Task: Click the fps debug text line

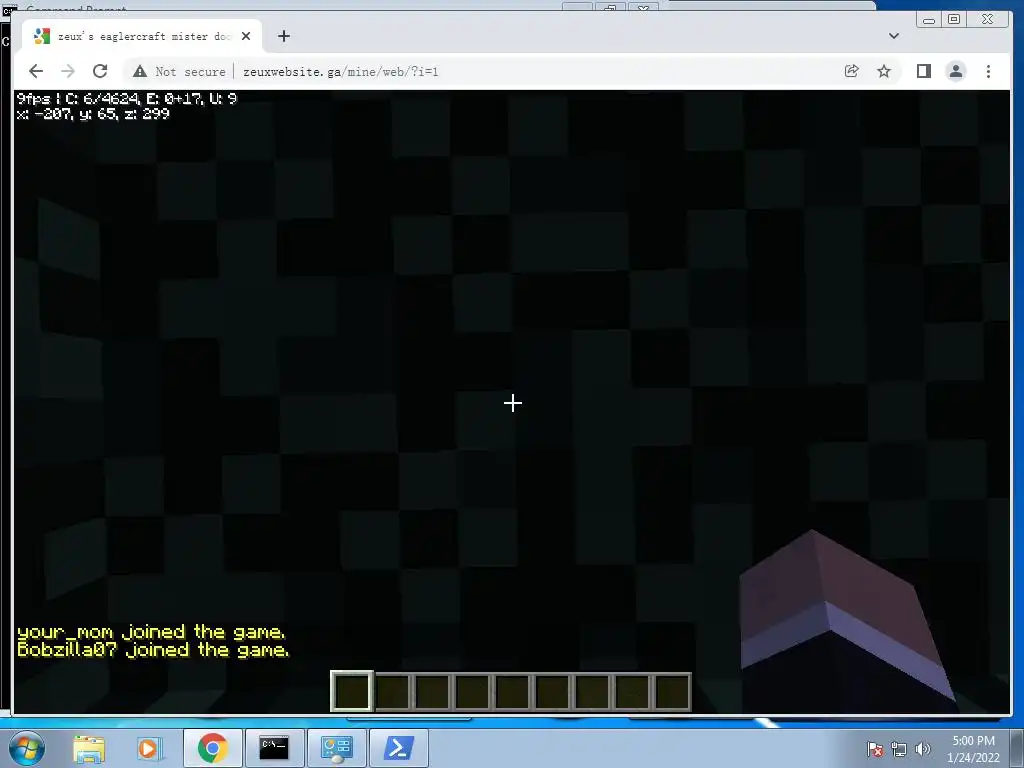Action: click(127, 99)
